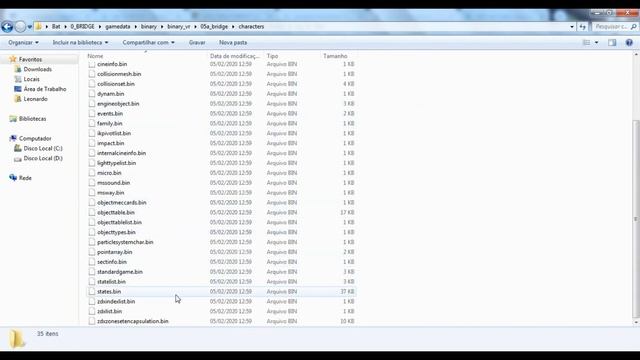Image resolution: width=640 pixels, height=360 pixels.
Task: Open Incluir na biblioteca menu
Action: [80, 42]
